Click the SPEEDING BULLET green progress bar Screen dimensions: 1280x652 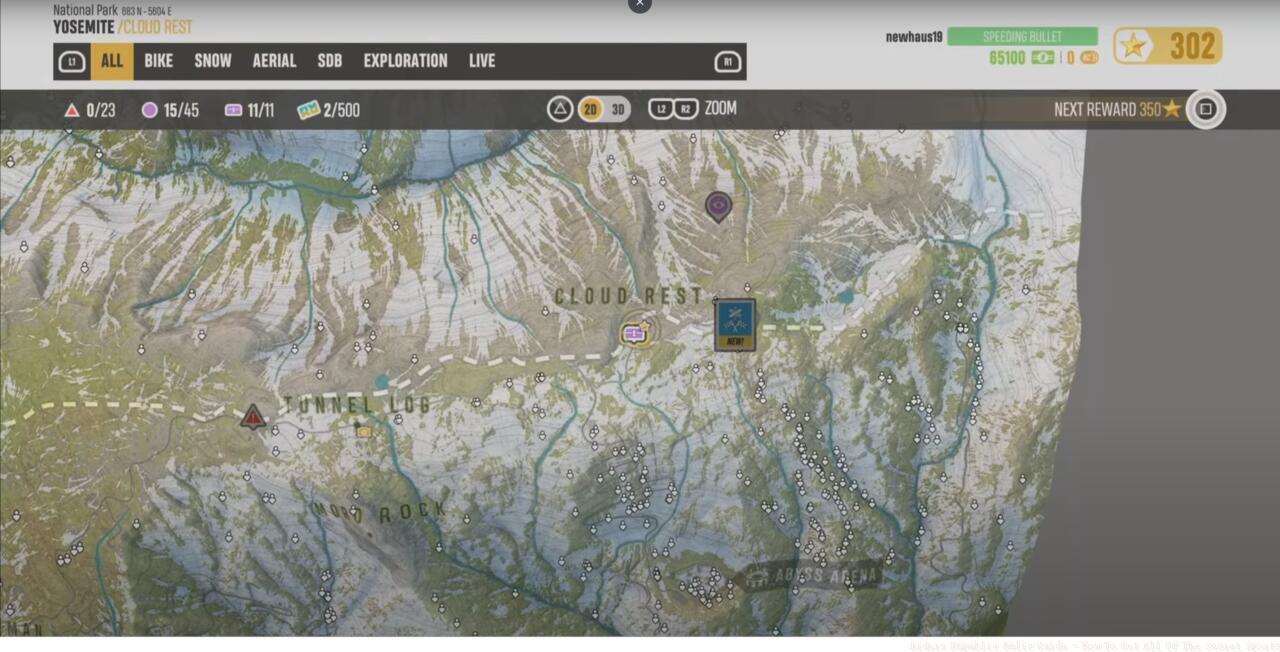tap(1022, 37)
